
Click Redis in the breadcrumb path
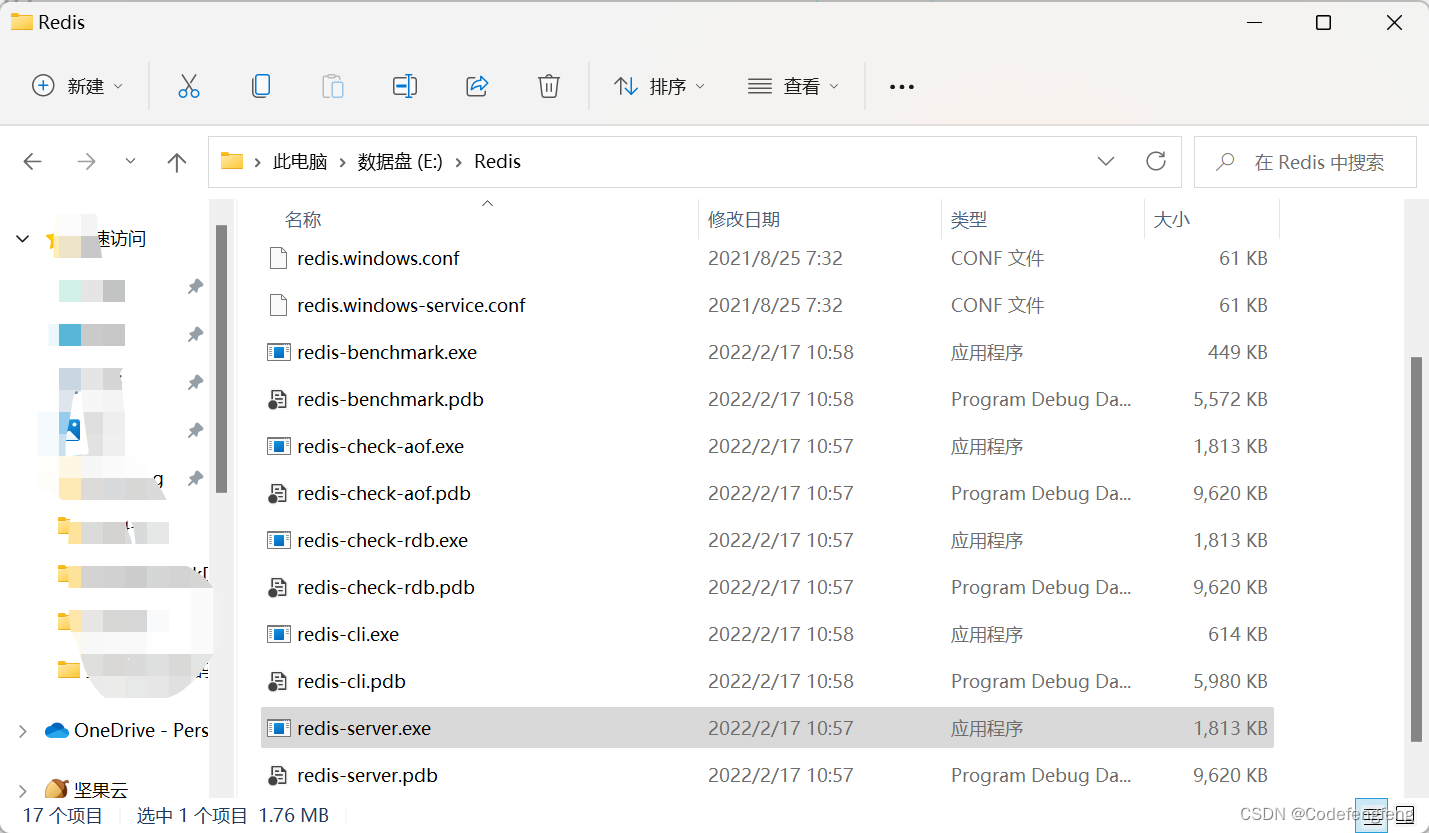(x=497, y=162)
